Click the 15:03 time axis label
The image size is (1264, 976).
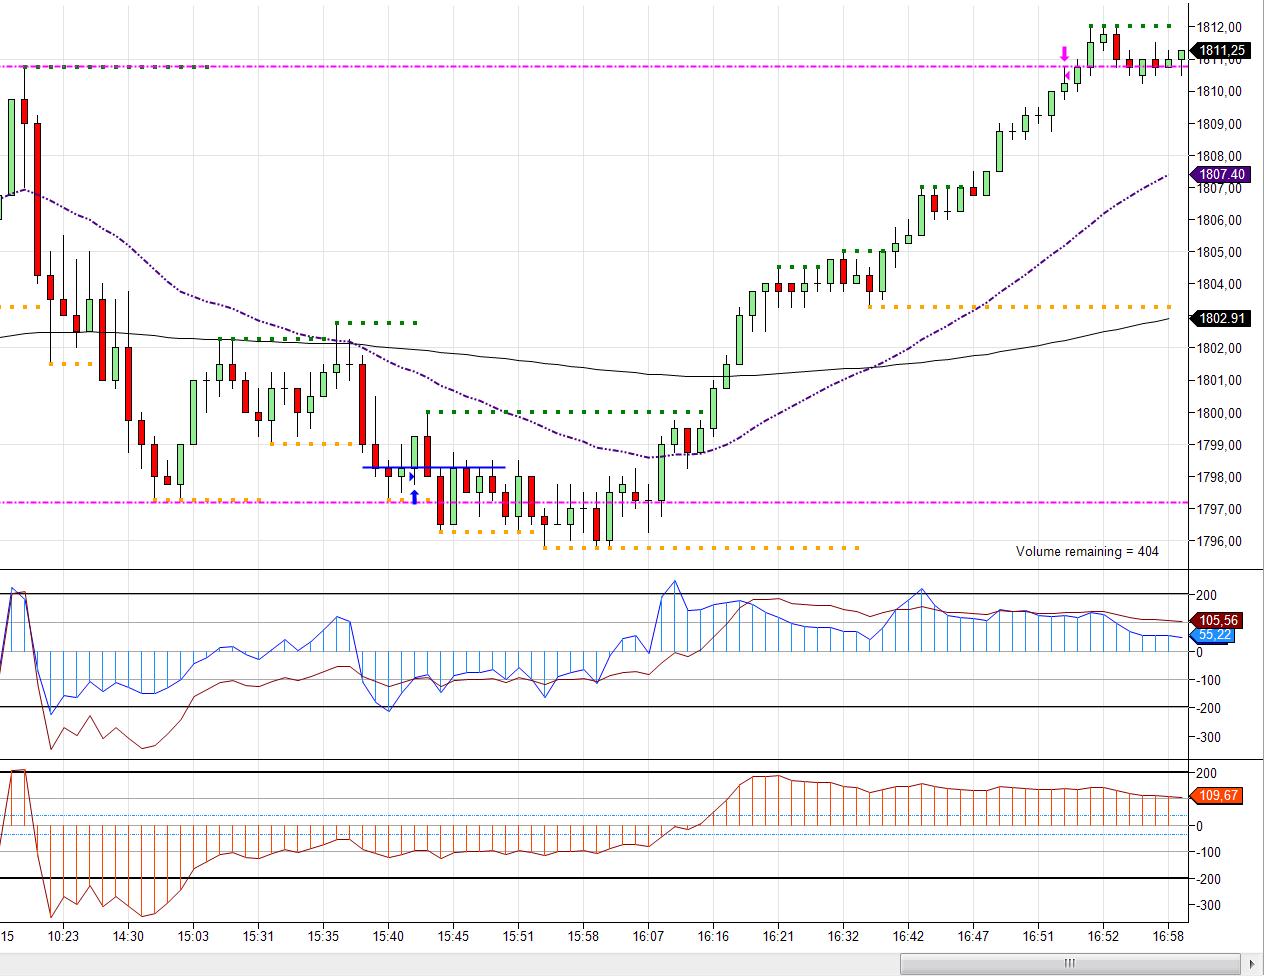pos(193,937)
